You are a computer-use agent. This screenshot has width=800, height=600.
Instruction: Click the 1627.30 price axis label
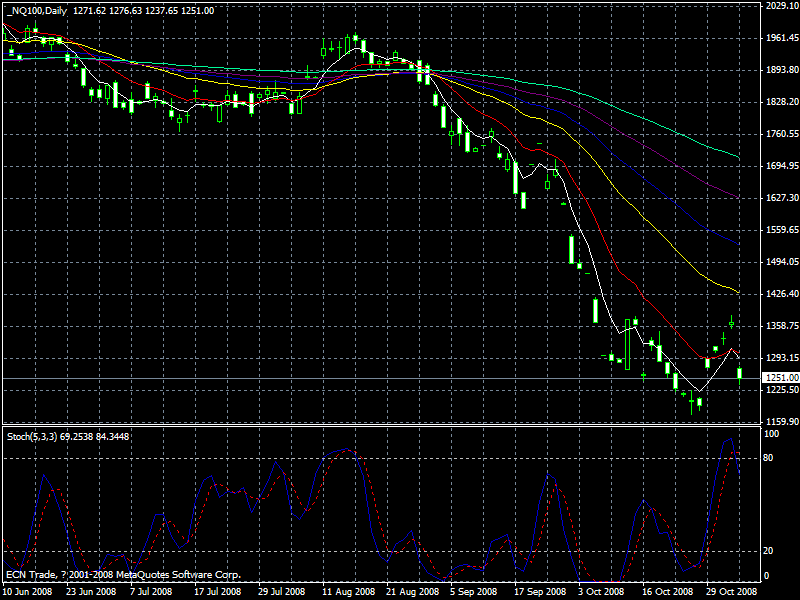[x=782, y=197]
